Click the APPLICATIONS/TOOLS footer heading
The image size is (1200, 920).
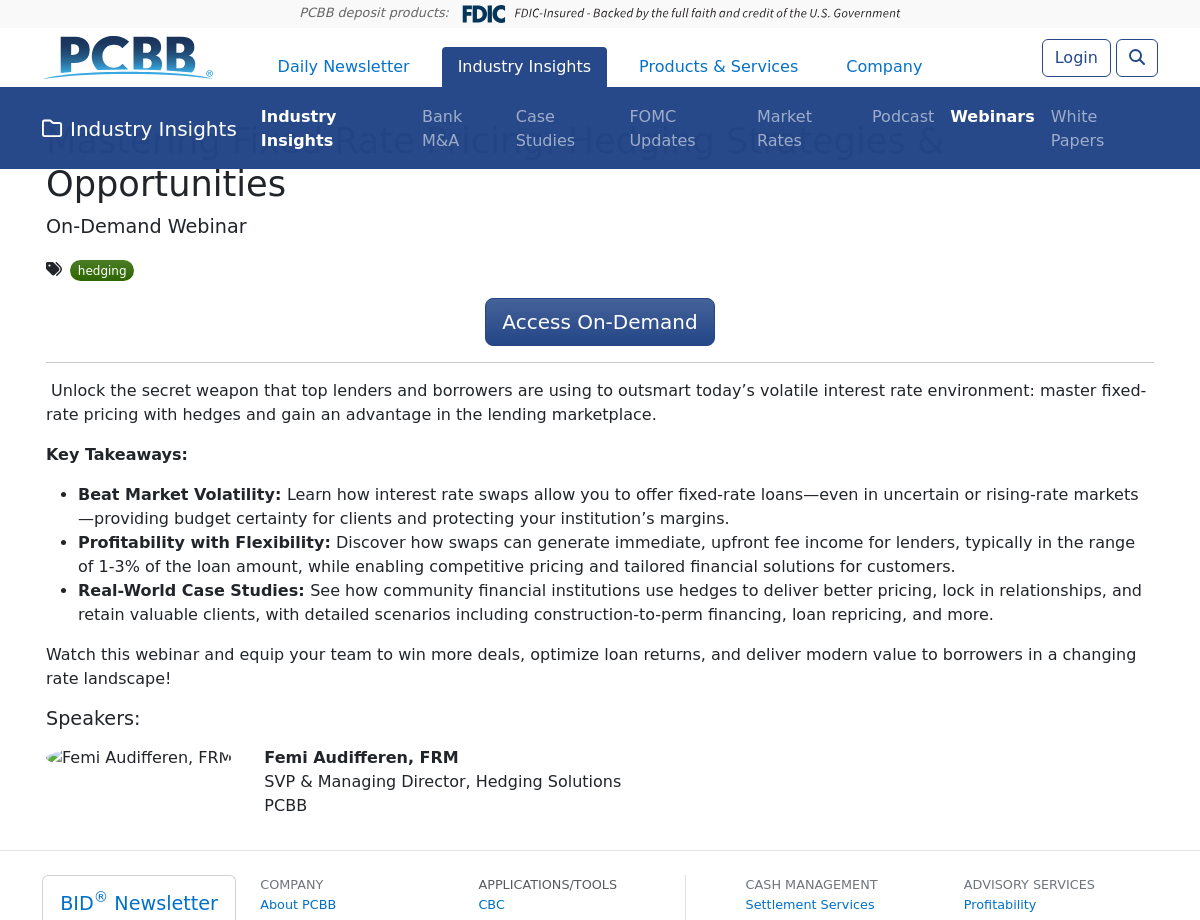547,885
